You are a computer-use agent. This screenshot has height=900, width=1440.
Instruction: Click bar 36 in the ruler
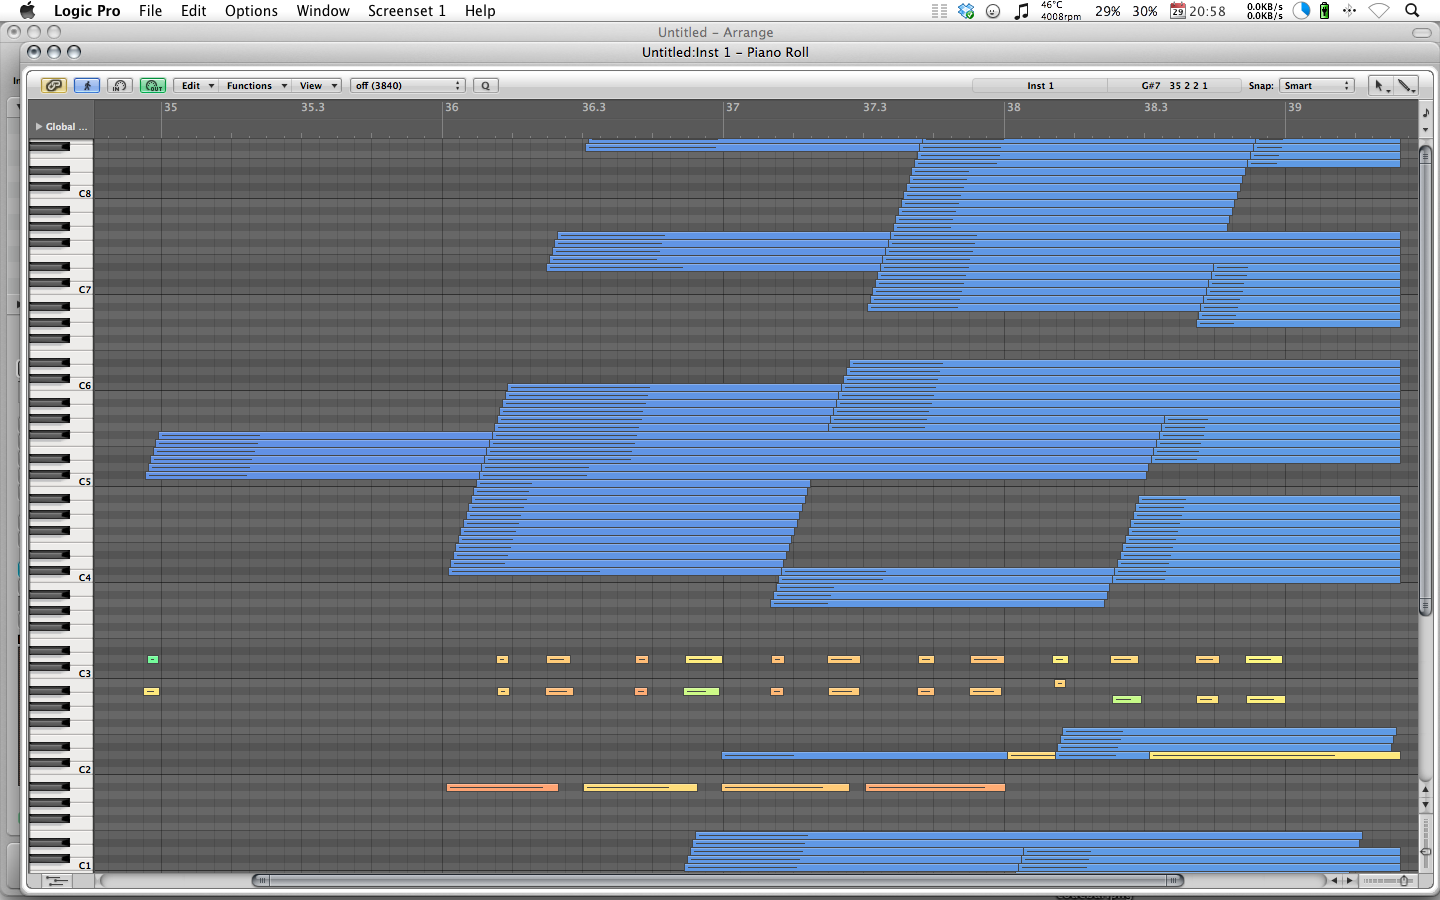452,107
